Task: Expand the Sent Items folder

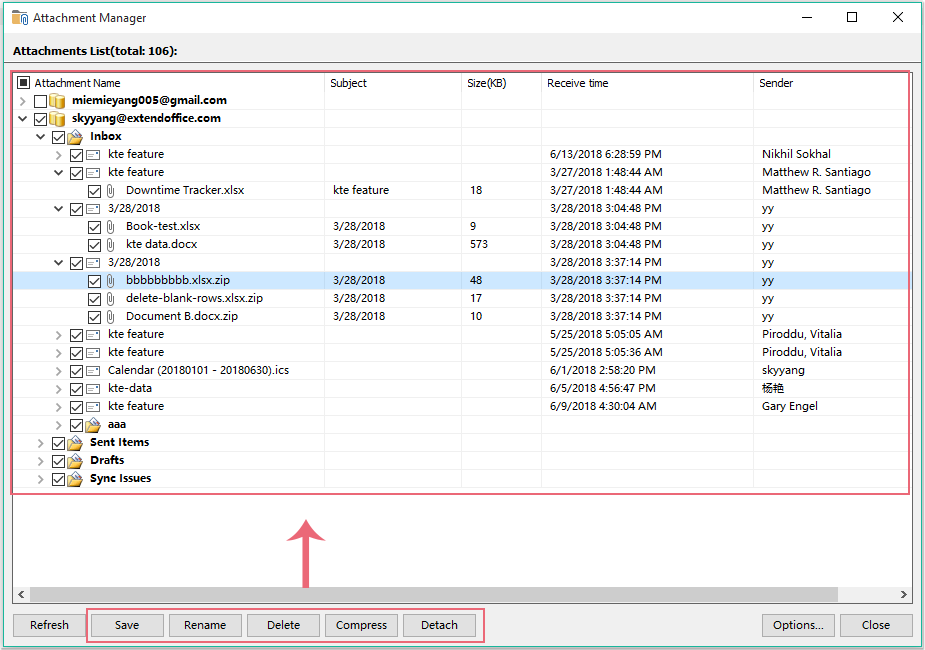Action: (x=41, y=443)
